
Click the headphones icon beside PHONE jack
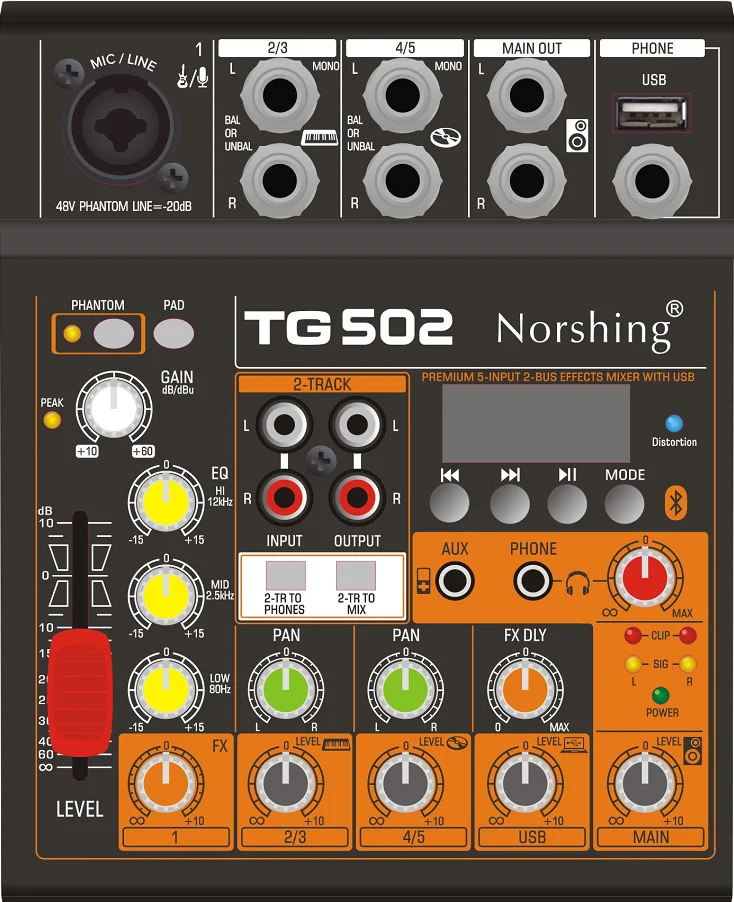coord(578,583)
